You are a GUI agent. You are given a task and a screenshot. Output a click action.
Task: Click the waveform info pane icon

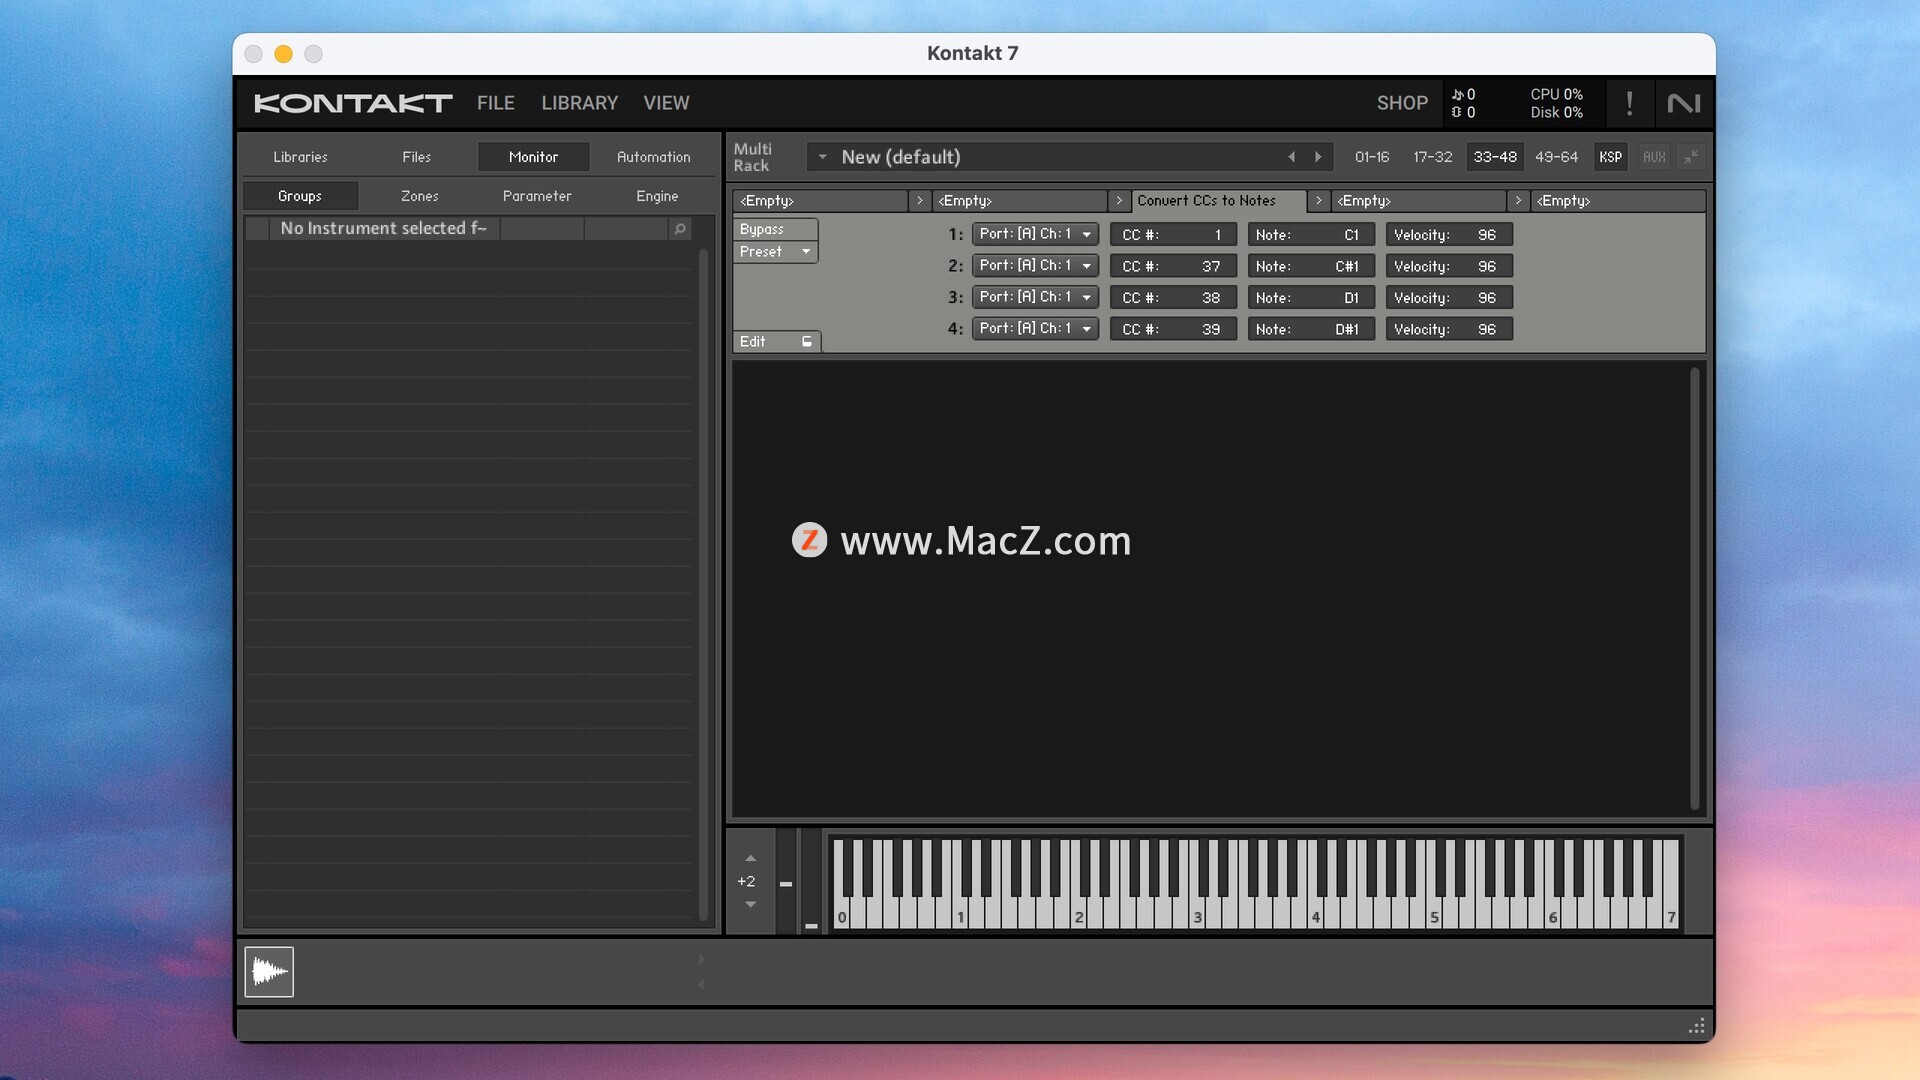tap(269, 972)
